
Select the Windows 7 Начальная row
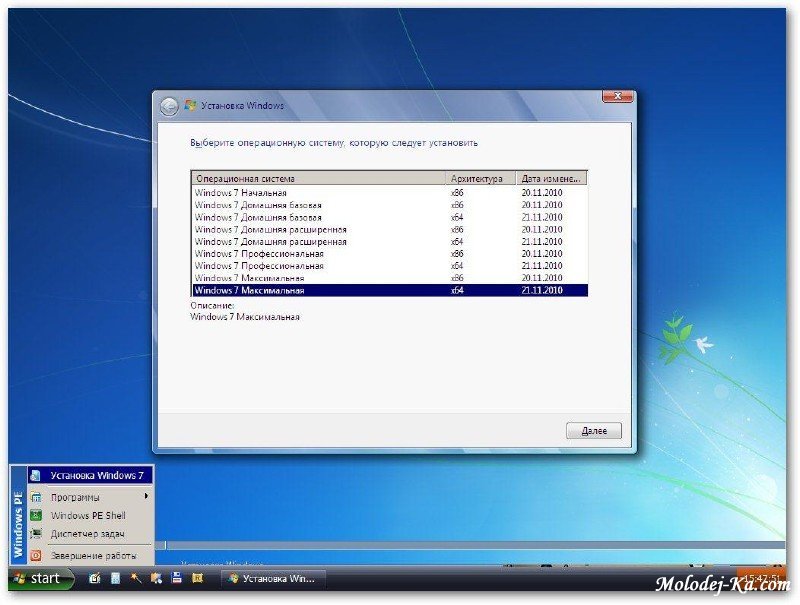[390, 193]
